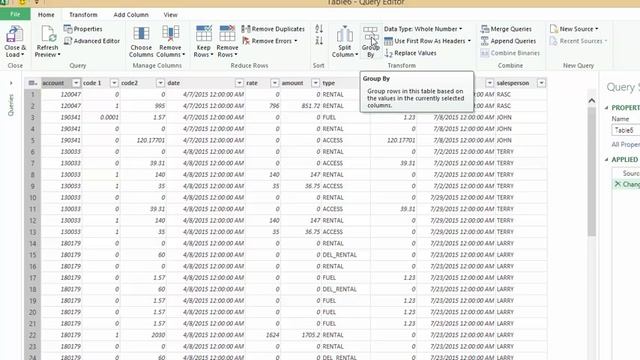This screenshot has height=360, width=640.
Task: Open the Advanced Editor
Action: (x=92, y=41)
